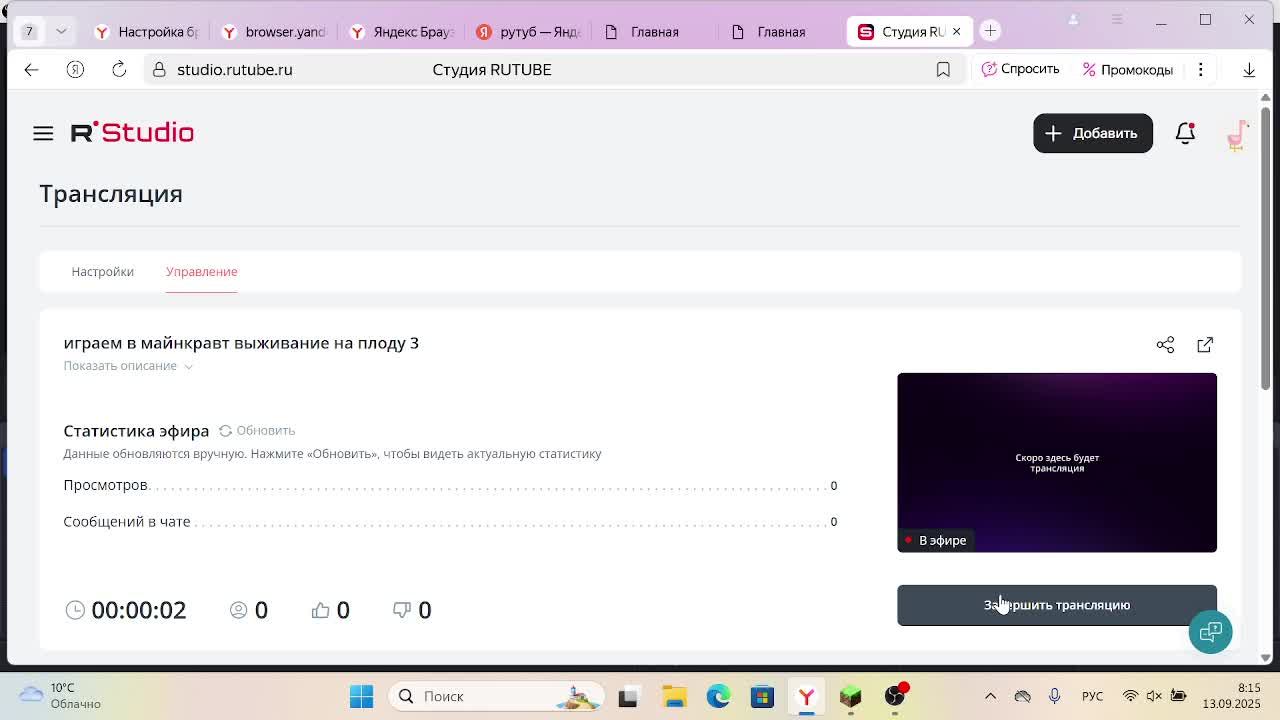Switch to Настройка браузера tab
This screenshot has width=1280, height=720.
[x=147, y=32]
